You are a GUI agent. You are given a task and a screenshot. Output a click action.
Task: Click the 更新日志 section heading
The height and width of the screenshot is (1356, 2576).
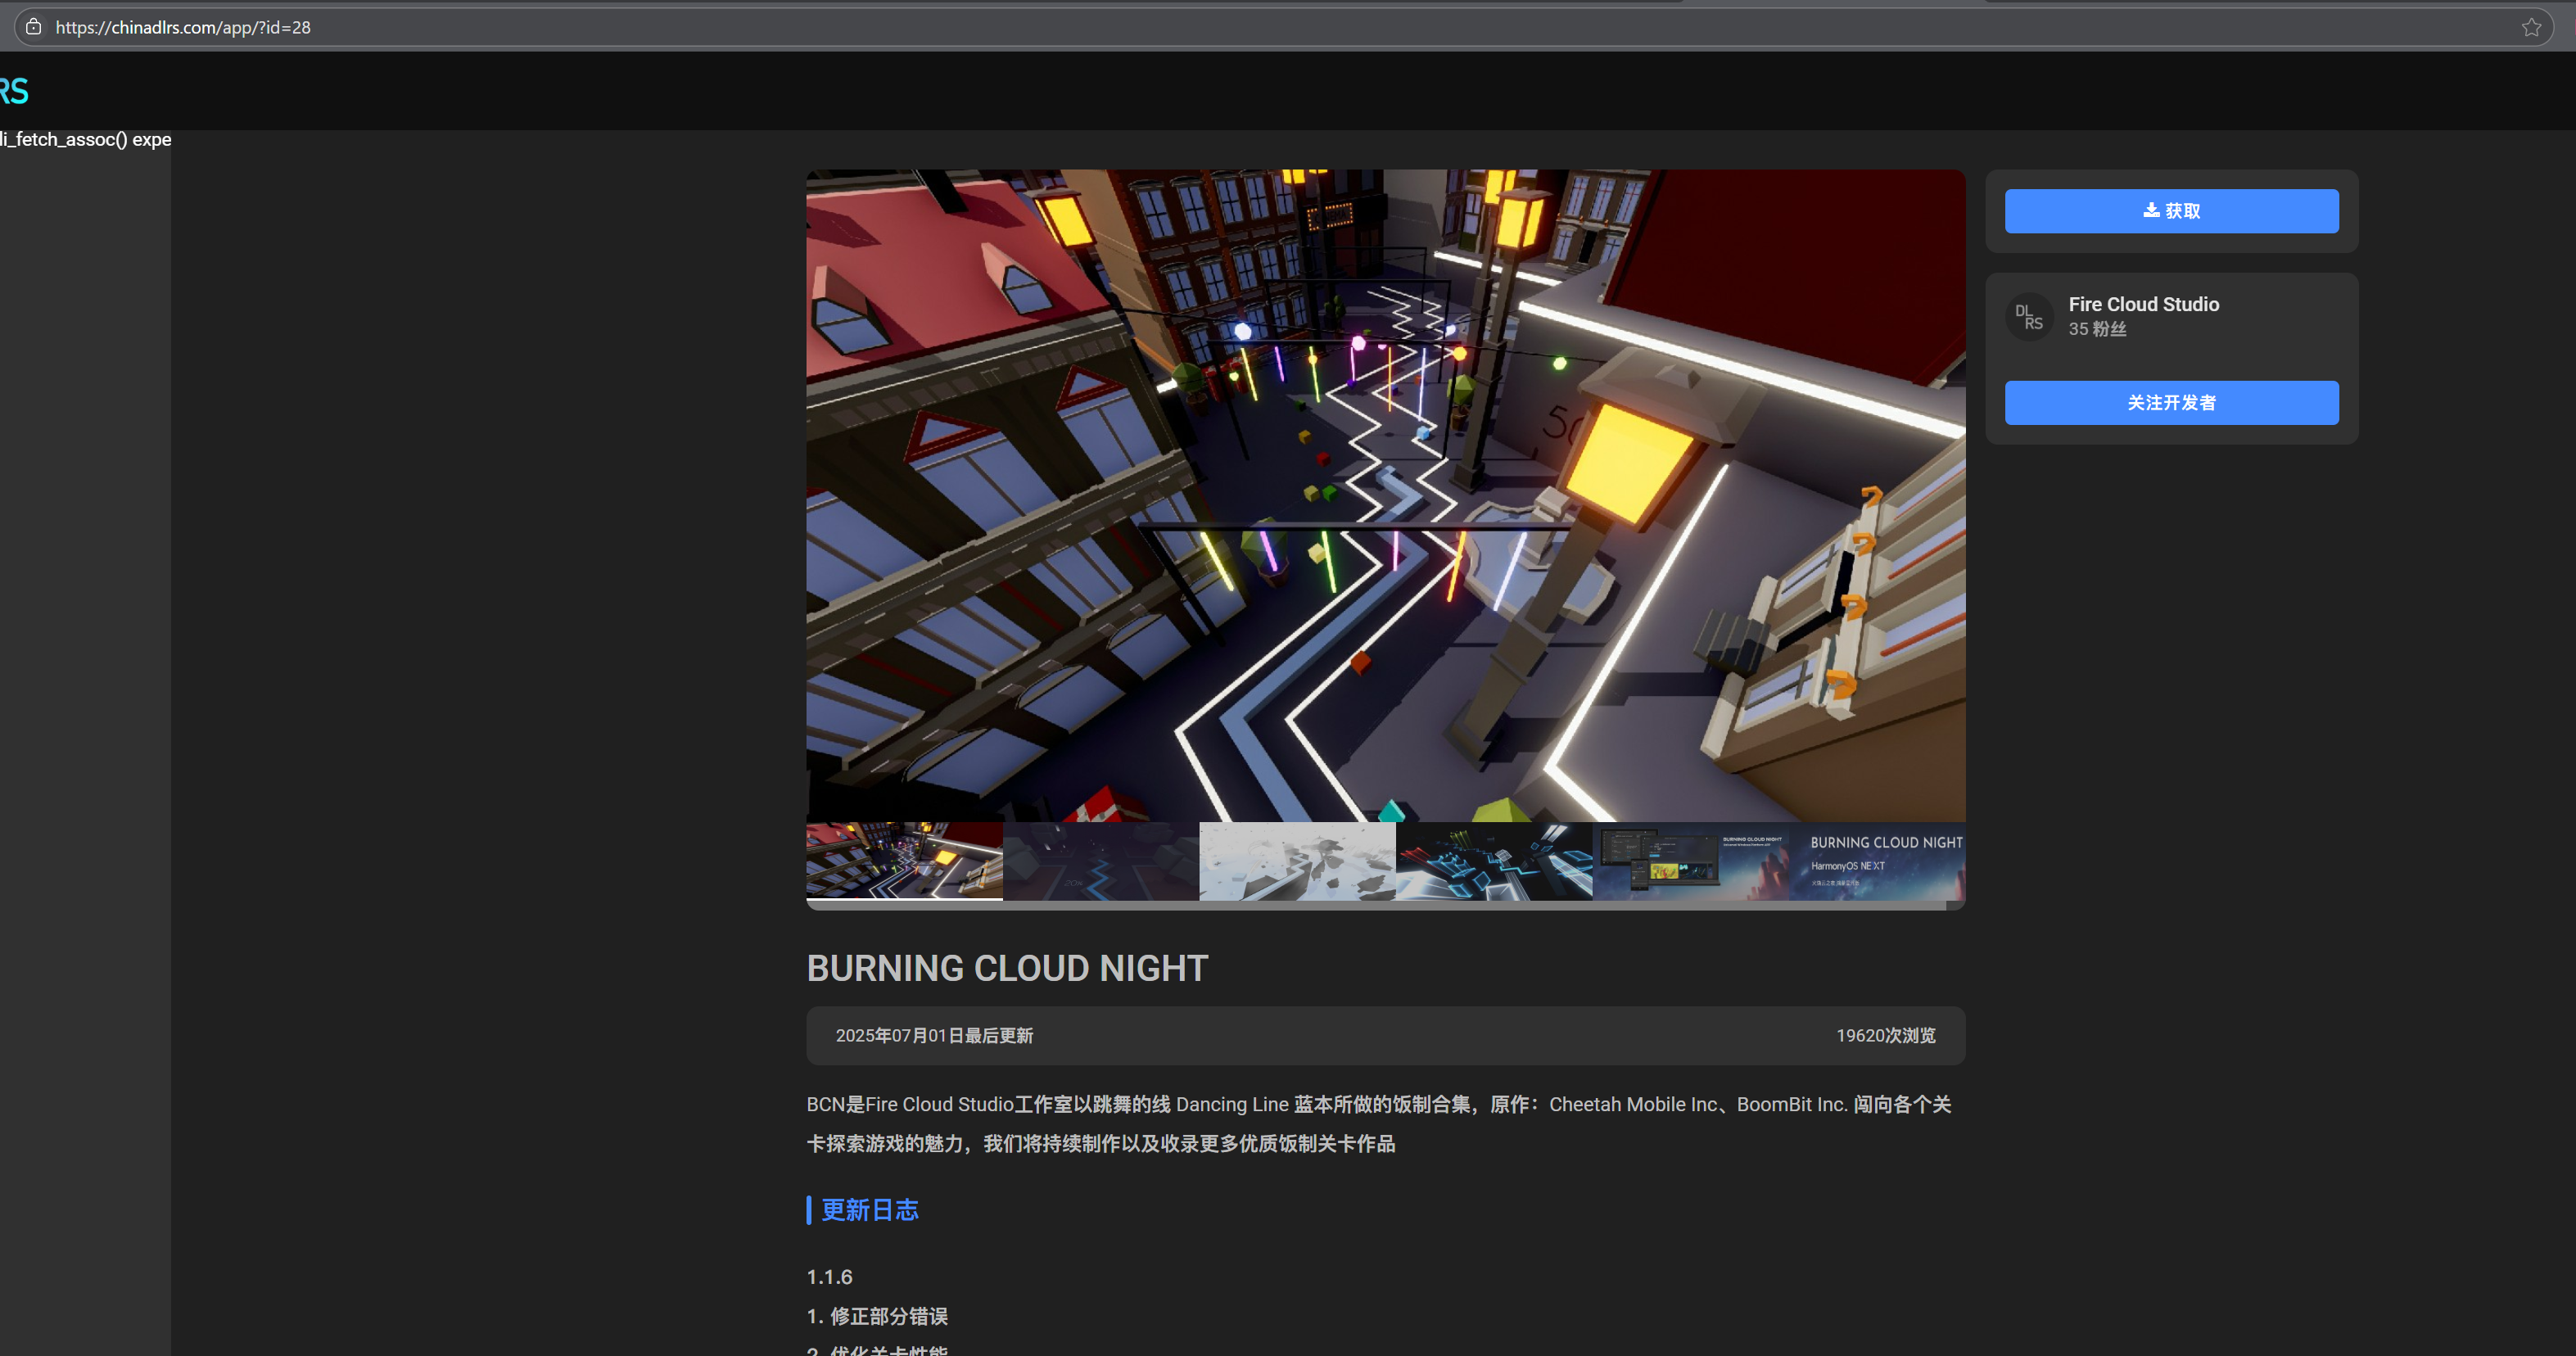click(869, 1210)
